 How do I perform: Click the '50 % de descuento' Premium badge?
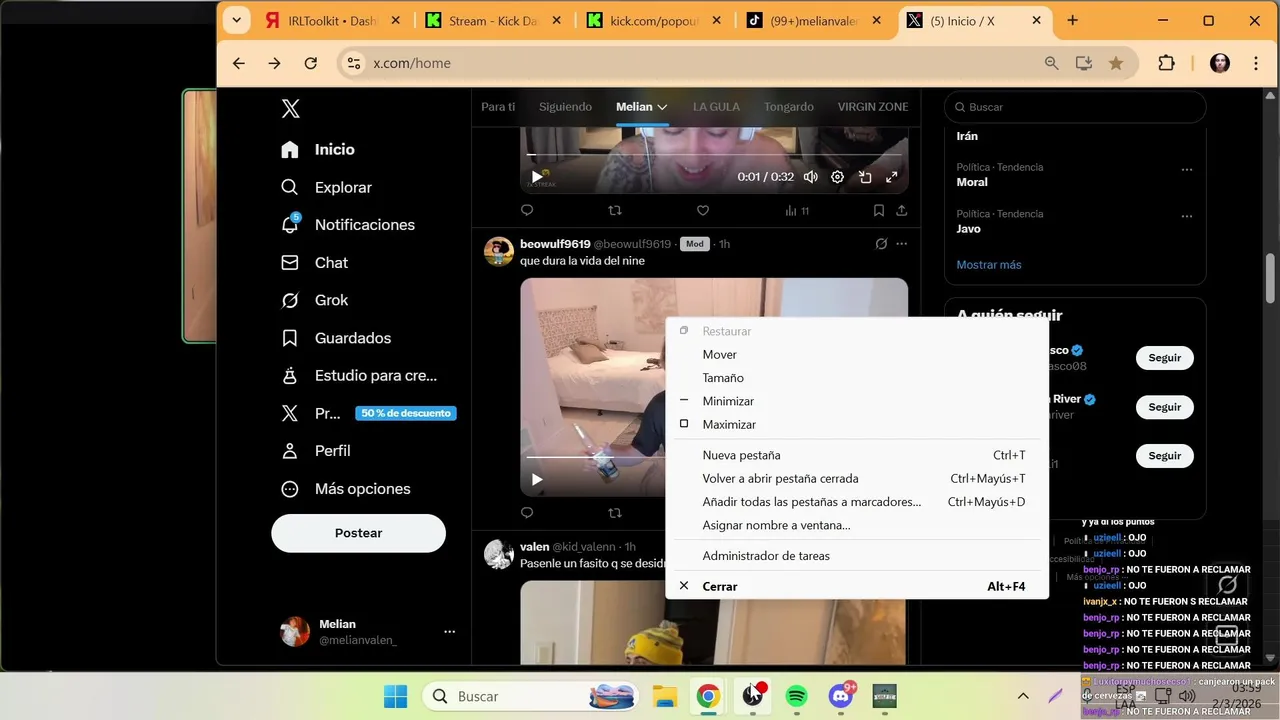click(x=406, y=413)
